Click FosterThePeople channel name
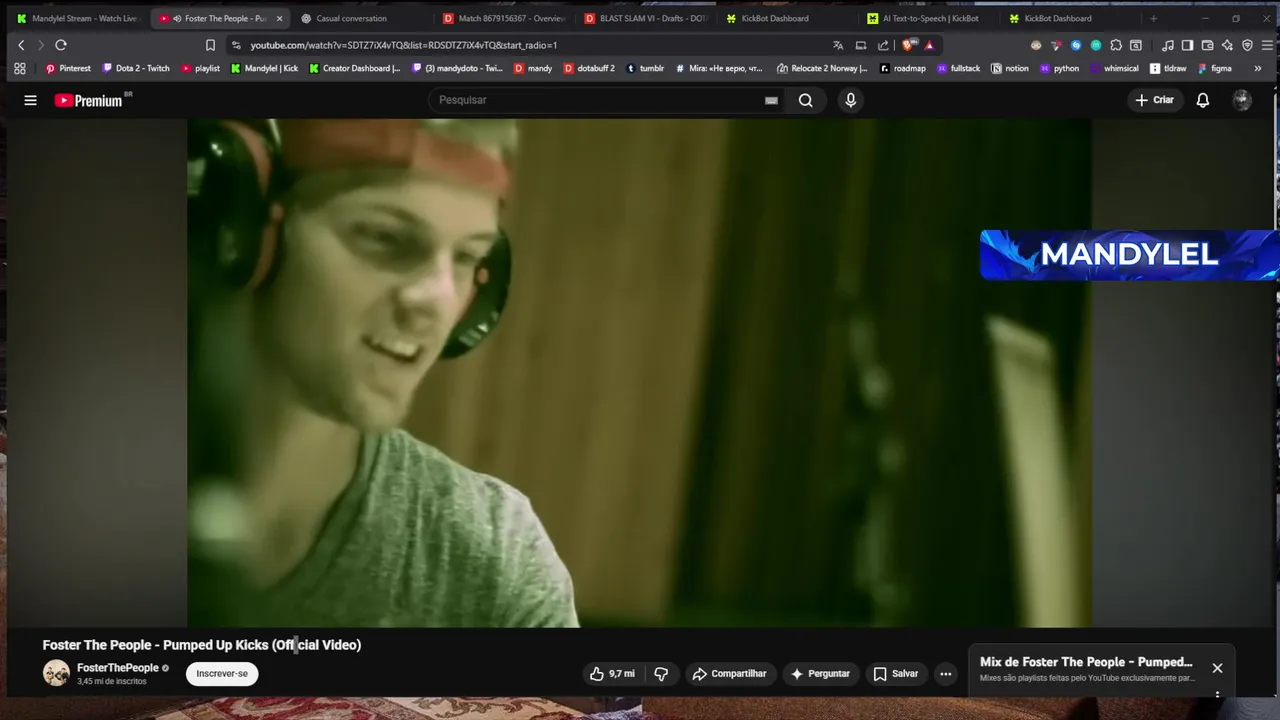 tap(118, 668)
